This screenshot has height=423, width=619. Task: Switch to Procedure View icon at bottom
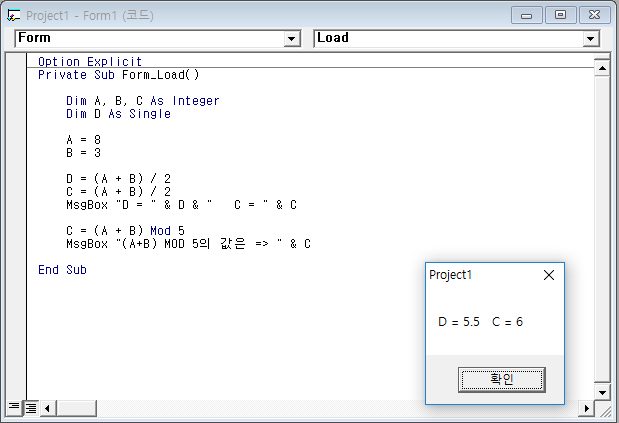[14, 408]
